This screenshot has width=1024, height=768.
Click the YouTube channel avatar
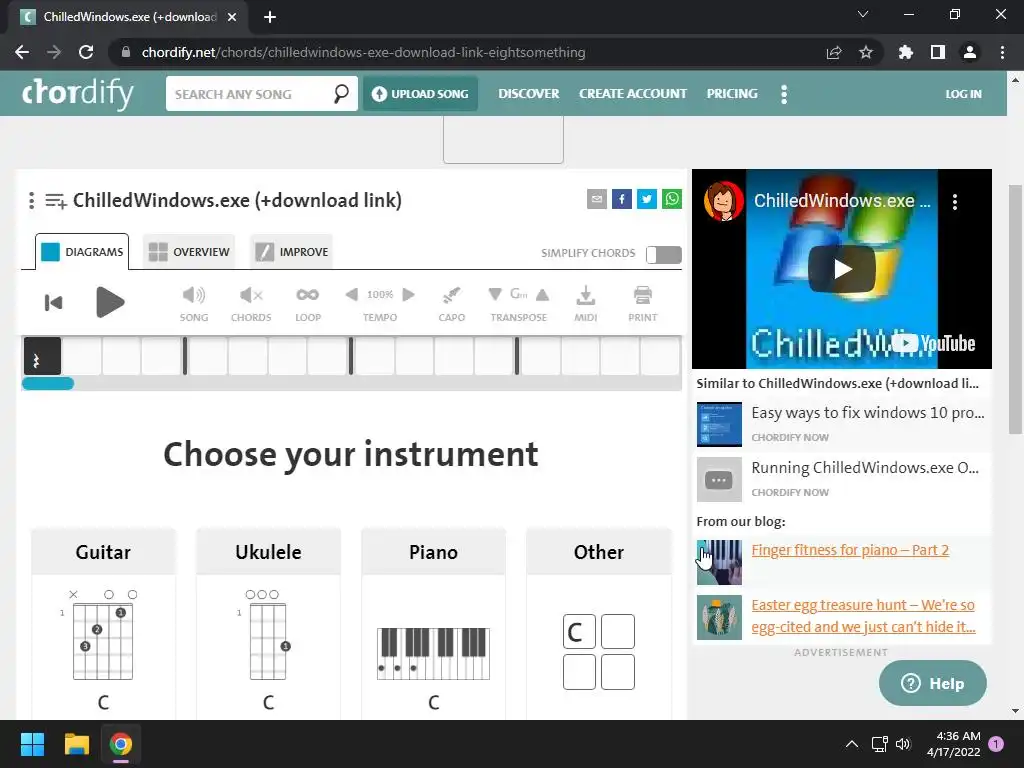[724, 201]
